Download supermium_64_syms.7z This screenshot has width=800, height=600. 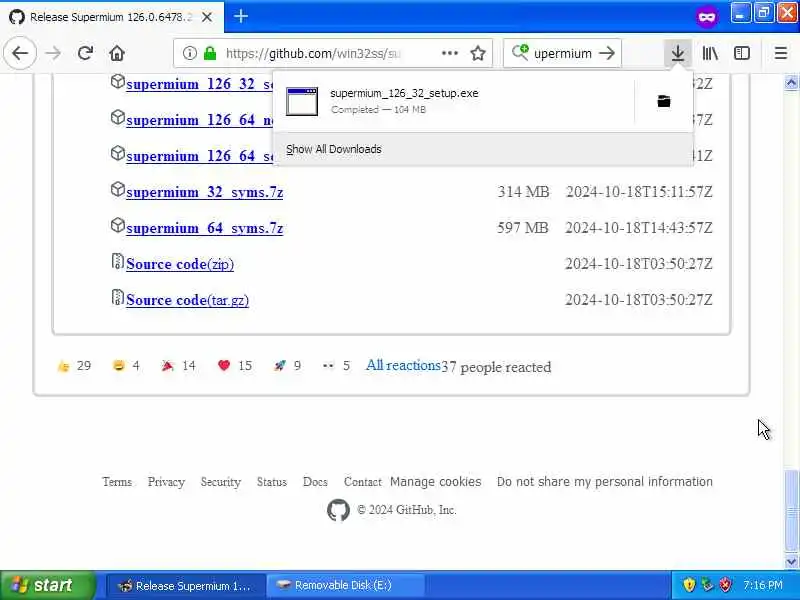(x=204, y=228)
